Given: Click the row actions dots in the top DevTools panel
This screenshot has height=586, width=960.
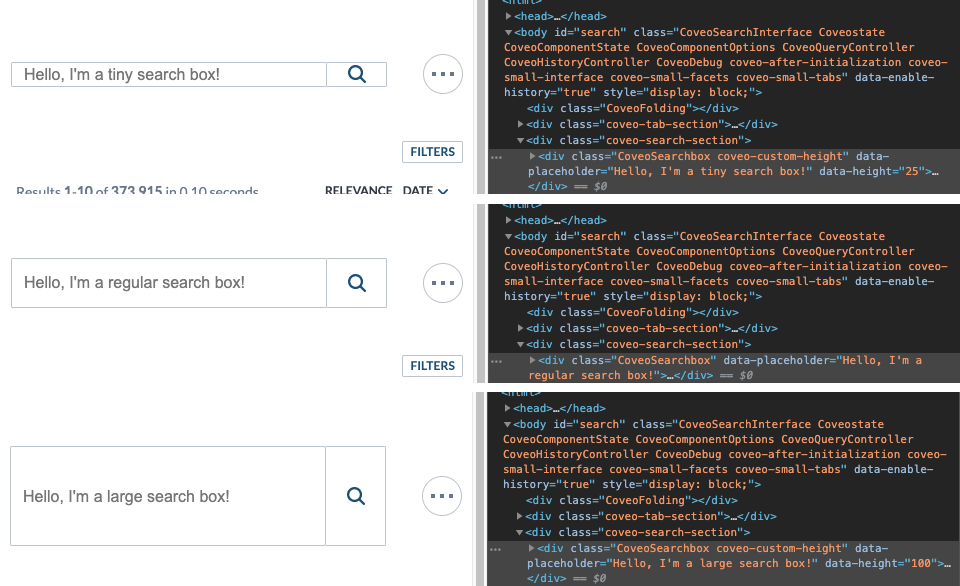Looking at the screenshot, I should [x=496, y=157].
